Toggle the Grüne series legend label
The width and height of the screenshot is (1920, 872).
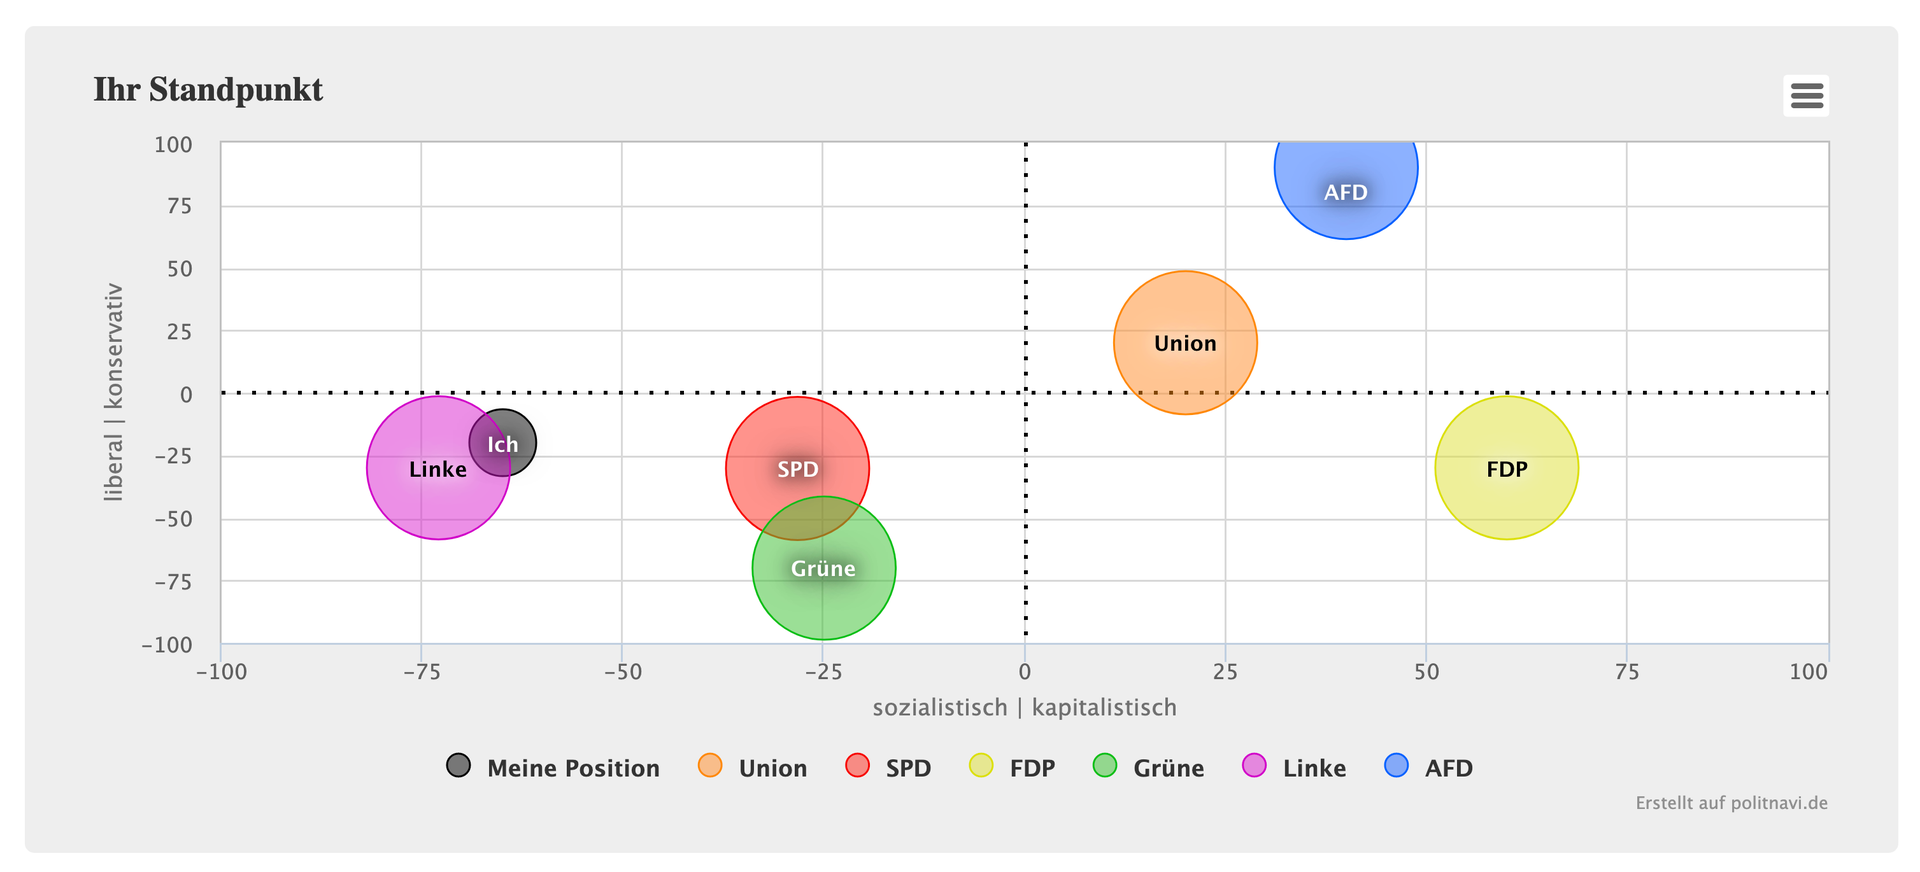(x=1168, y=768)
